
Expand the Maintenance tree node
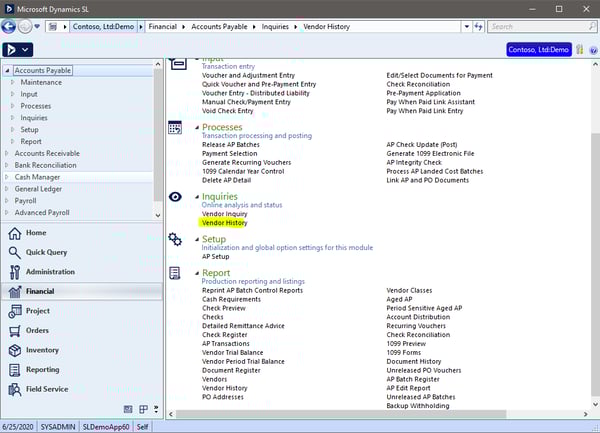click(13, 82)
